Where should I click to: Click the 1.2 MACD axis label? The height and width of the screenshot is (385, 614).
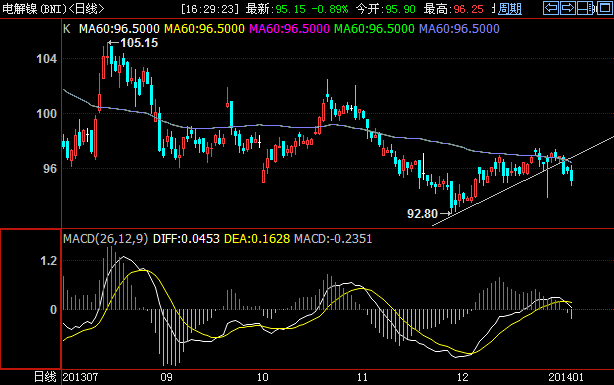coord(49,261)
